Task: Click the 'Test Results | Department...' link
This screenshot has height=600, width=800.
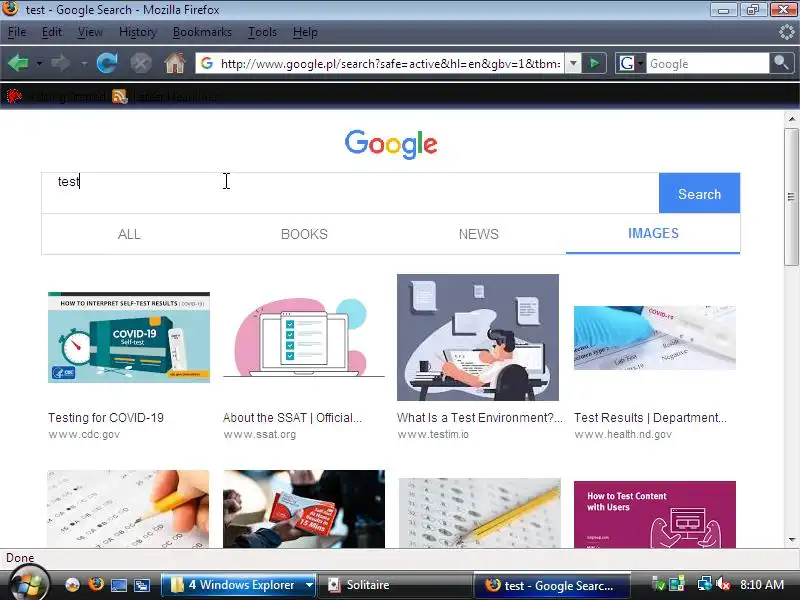Action: (x=651, y=418)
